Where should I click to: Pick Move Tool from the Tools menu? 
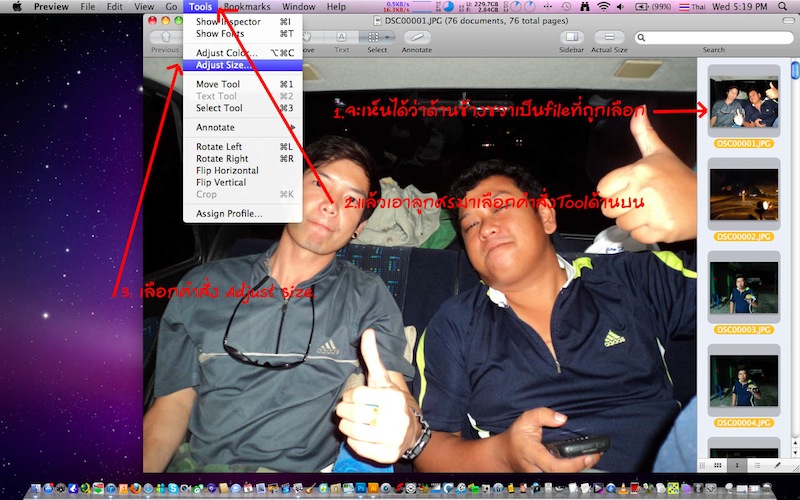(x=242, y=84)
